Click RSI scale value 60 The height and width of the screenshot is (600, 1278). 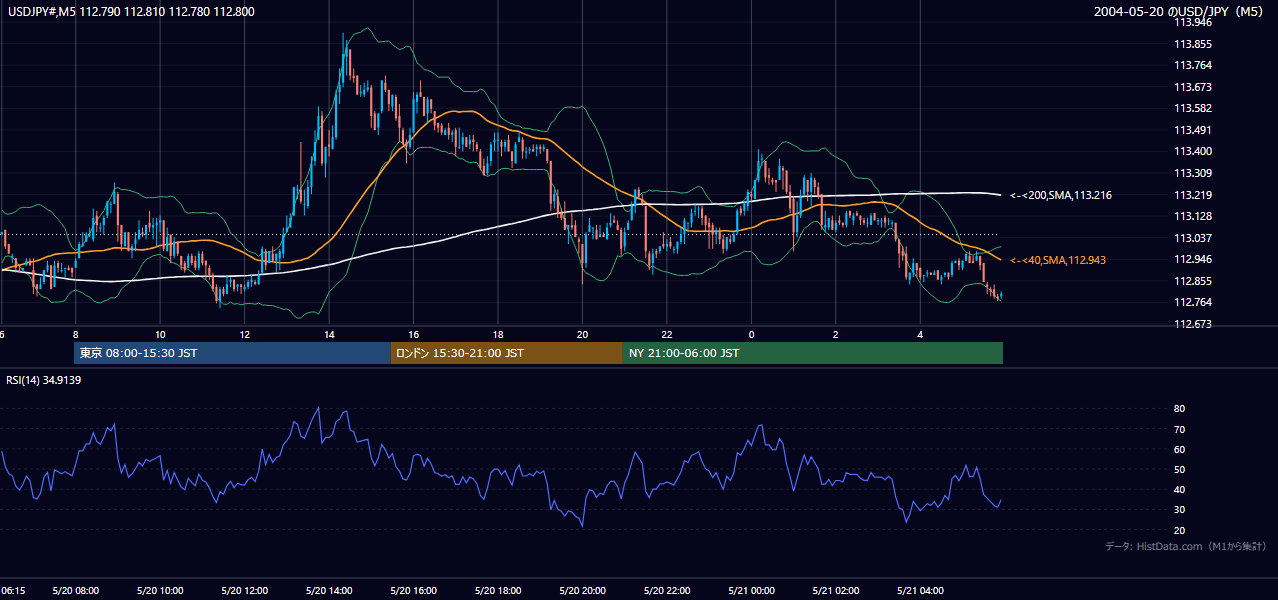pos(1180,449)
